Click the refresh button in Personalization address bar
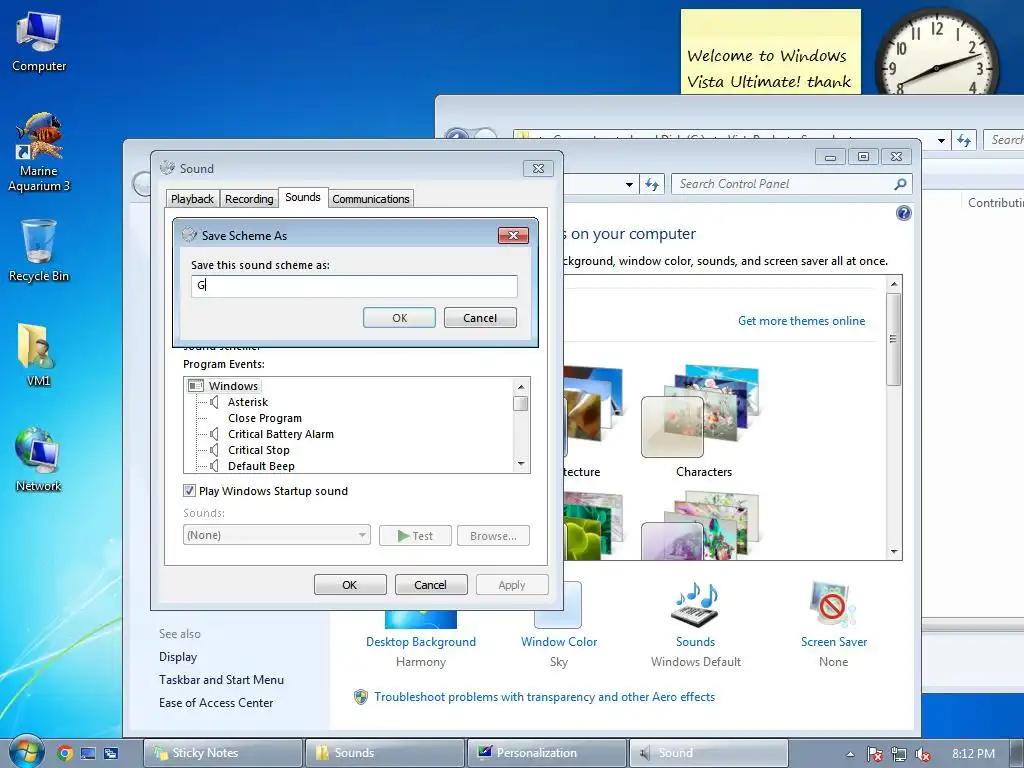The height and width of the screenshot is (768, 1024). click(x=652, y=184)
